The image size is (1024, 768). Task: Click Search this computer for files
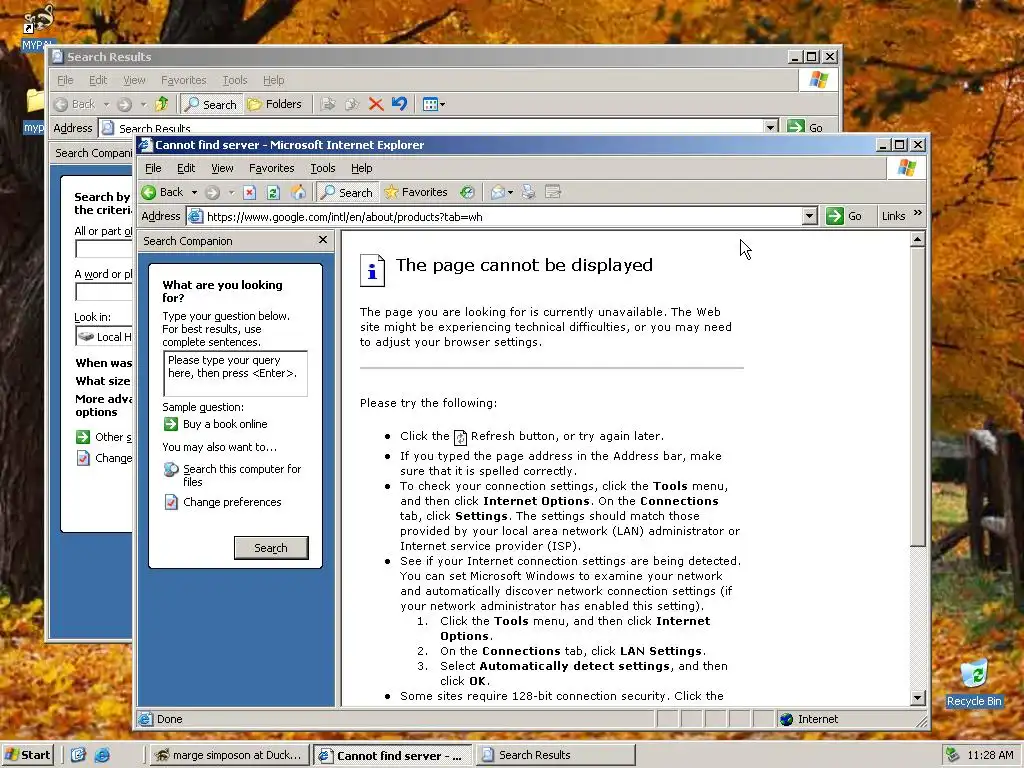pyautogui.click(x=242, y=475)
